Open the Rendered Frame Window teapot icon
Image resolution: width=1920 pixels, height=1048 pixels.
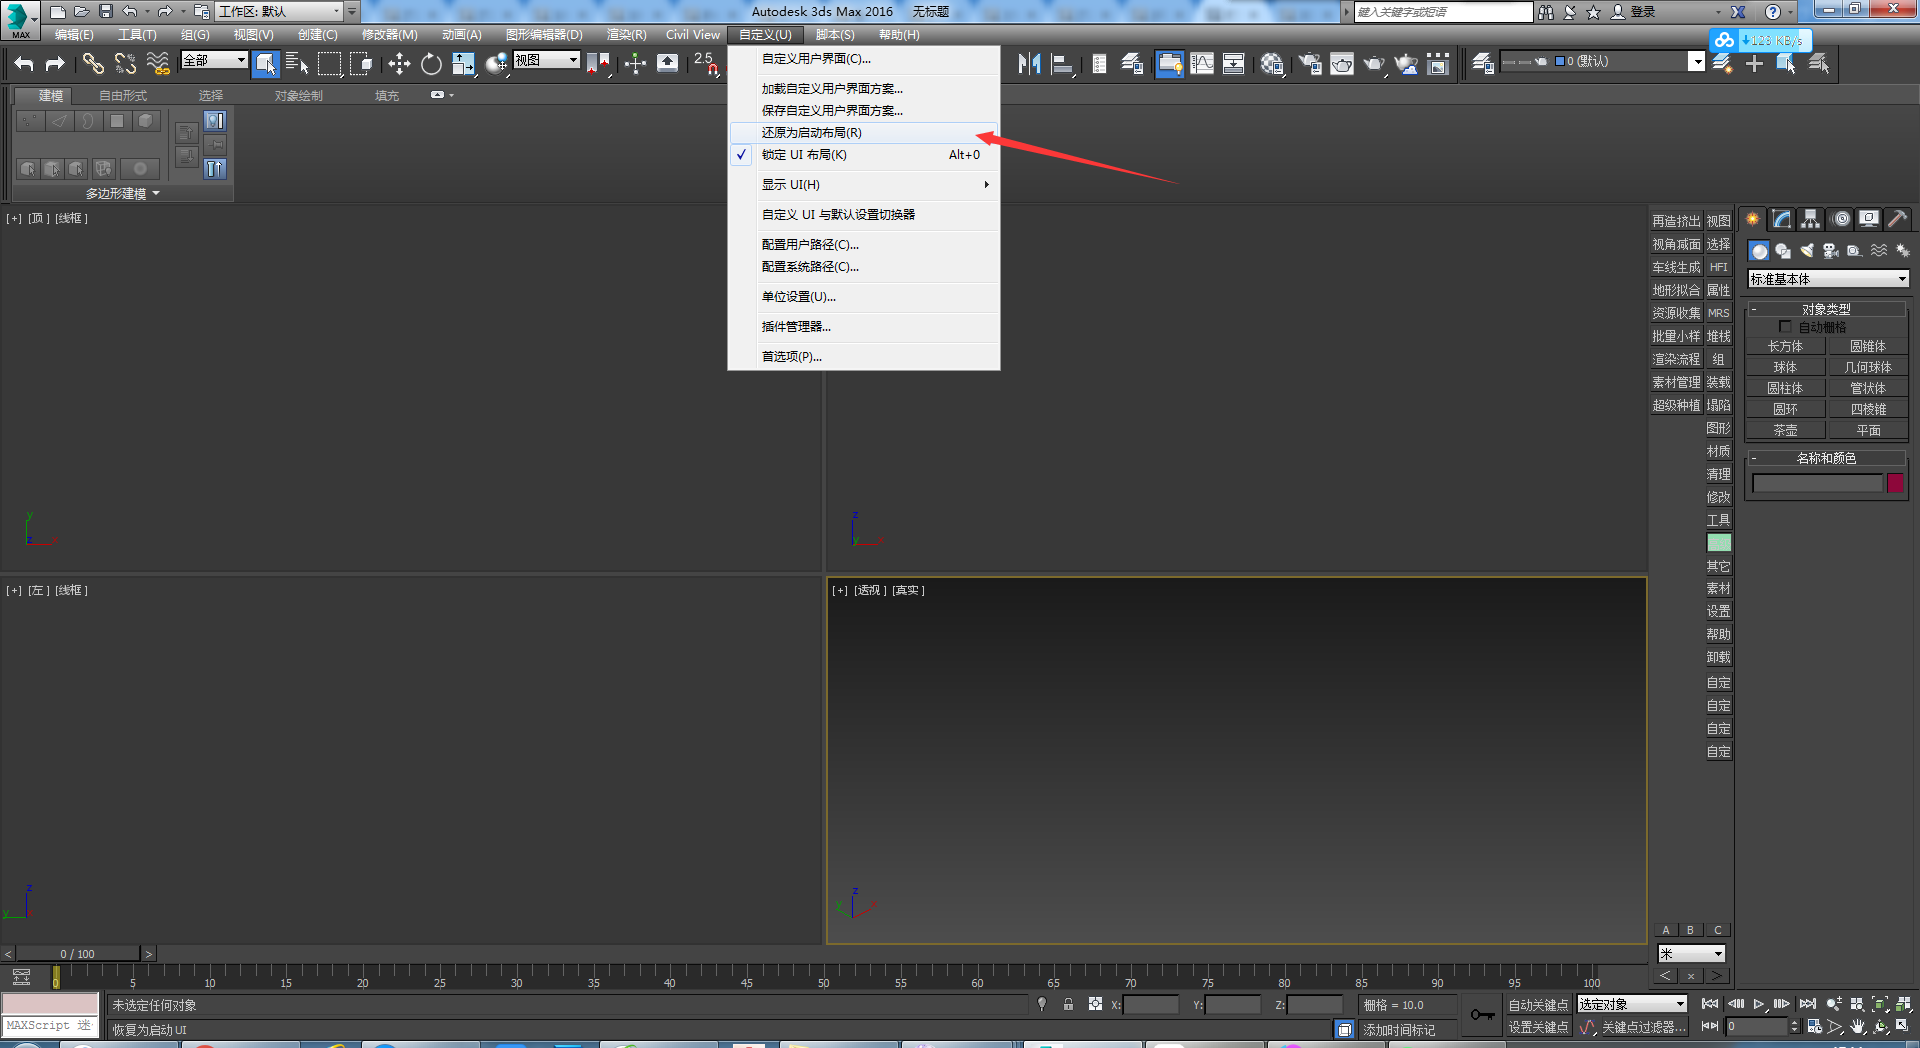(1341, 64)
